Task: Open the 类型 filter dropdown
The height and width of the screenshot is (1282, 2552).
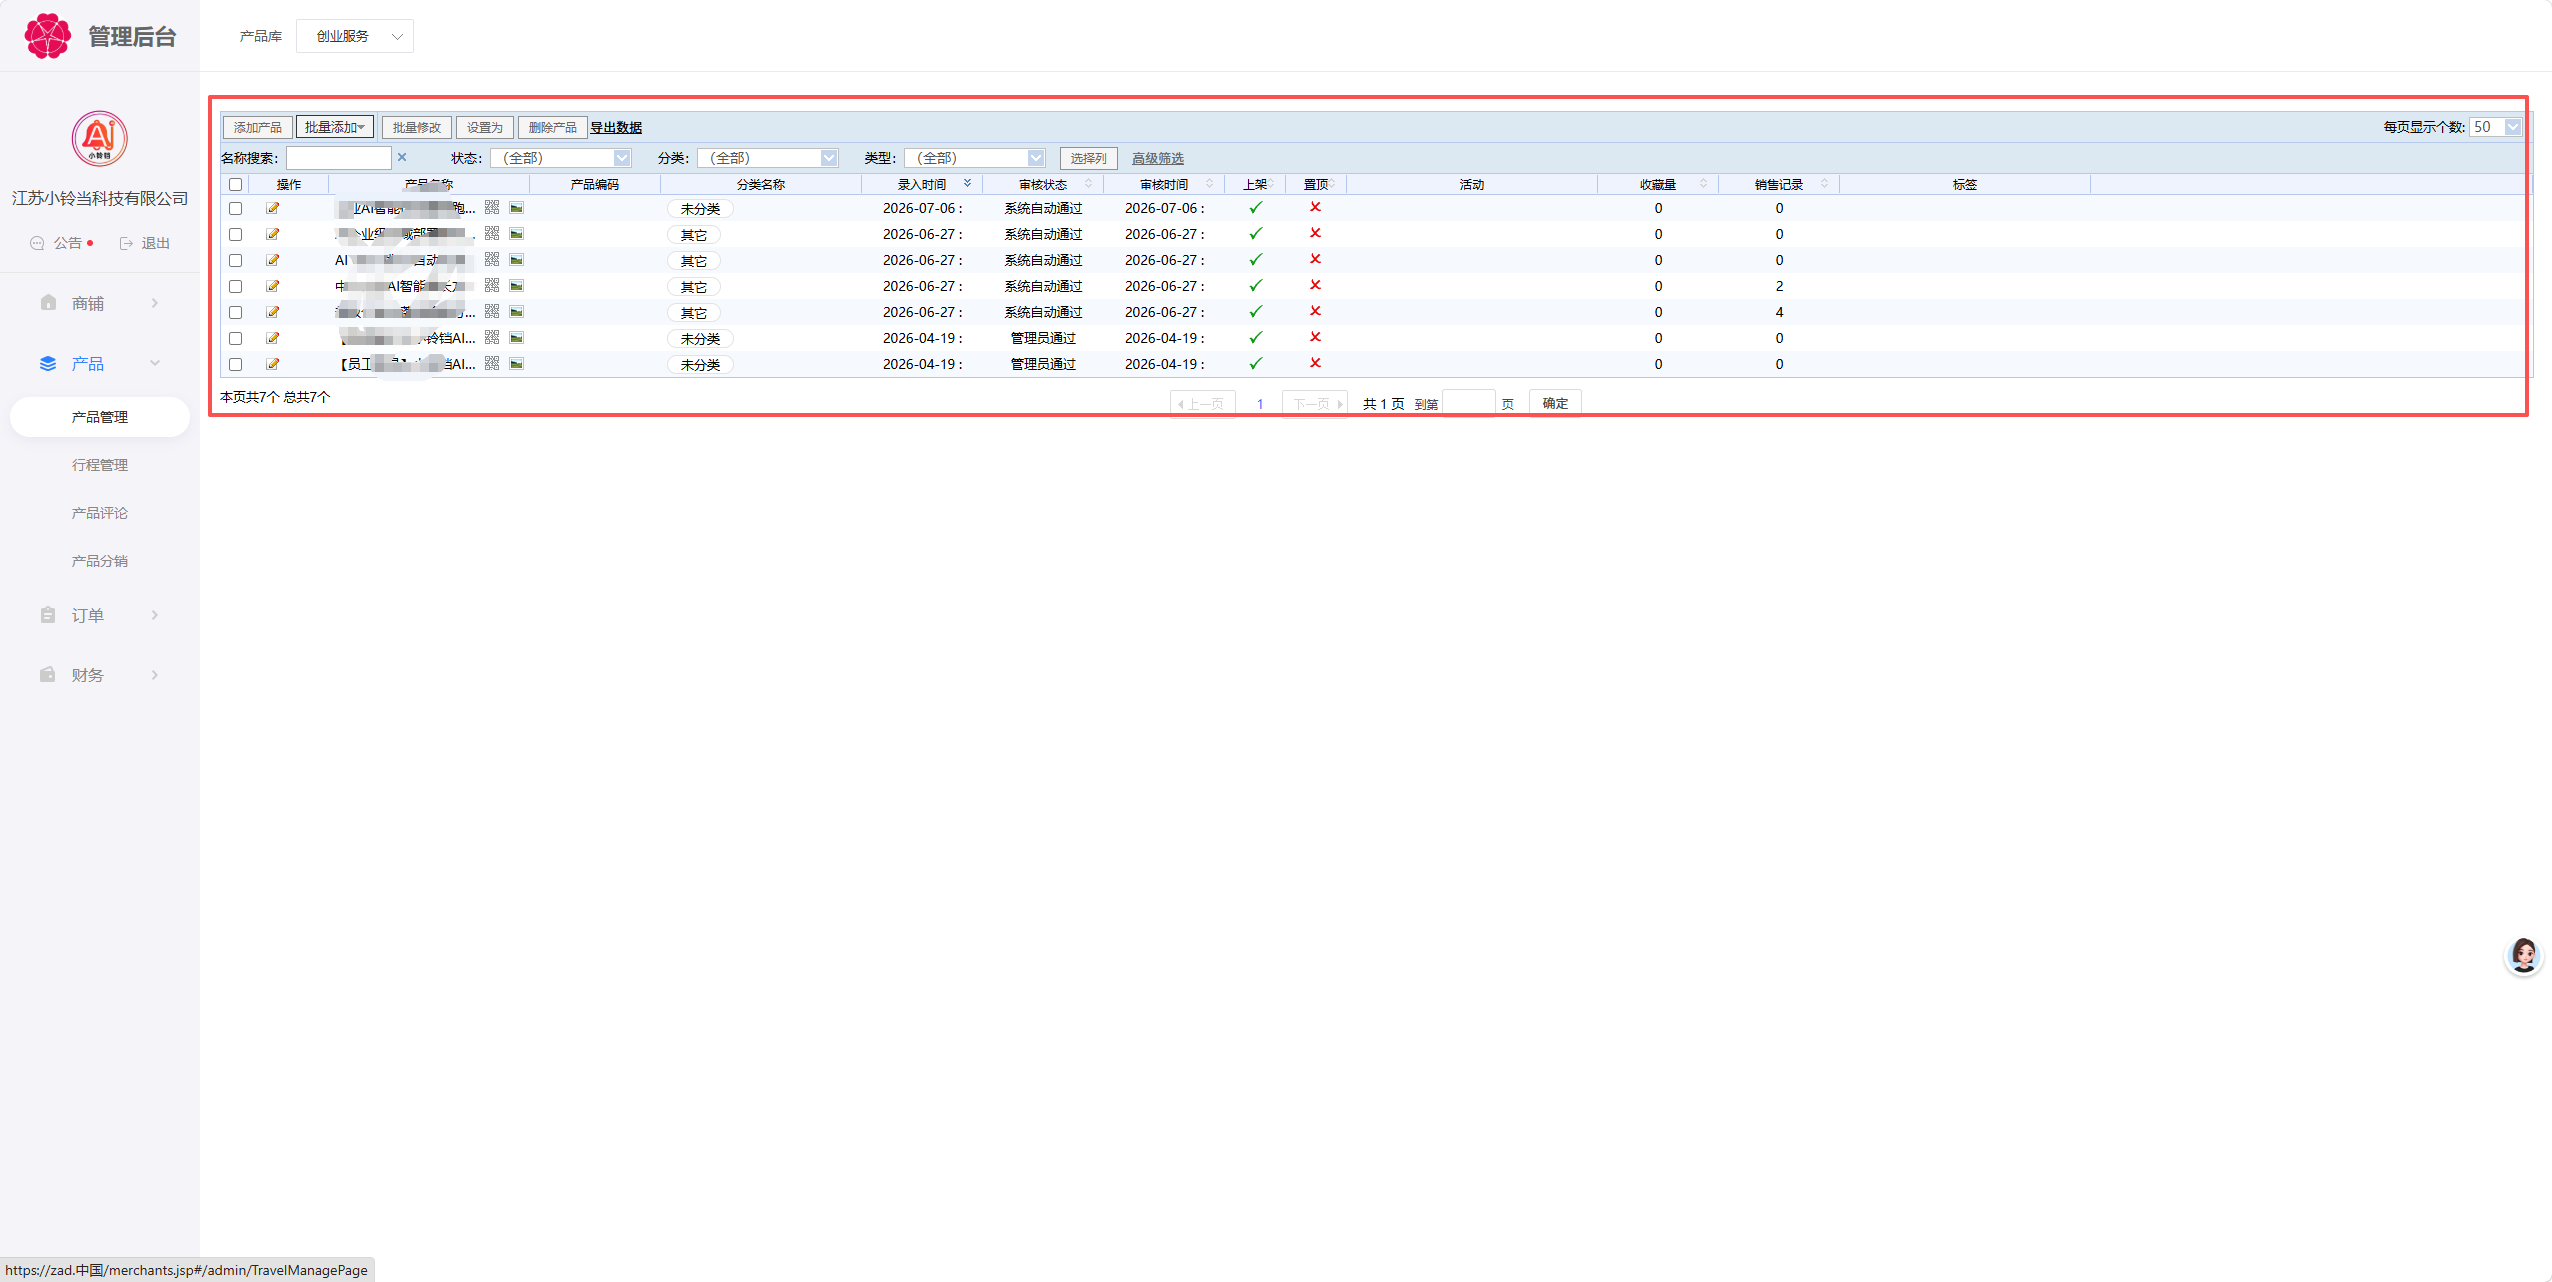Action: pos(975,158)
